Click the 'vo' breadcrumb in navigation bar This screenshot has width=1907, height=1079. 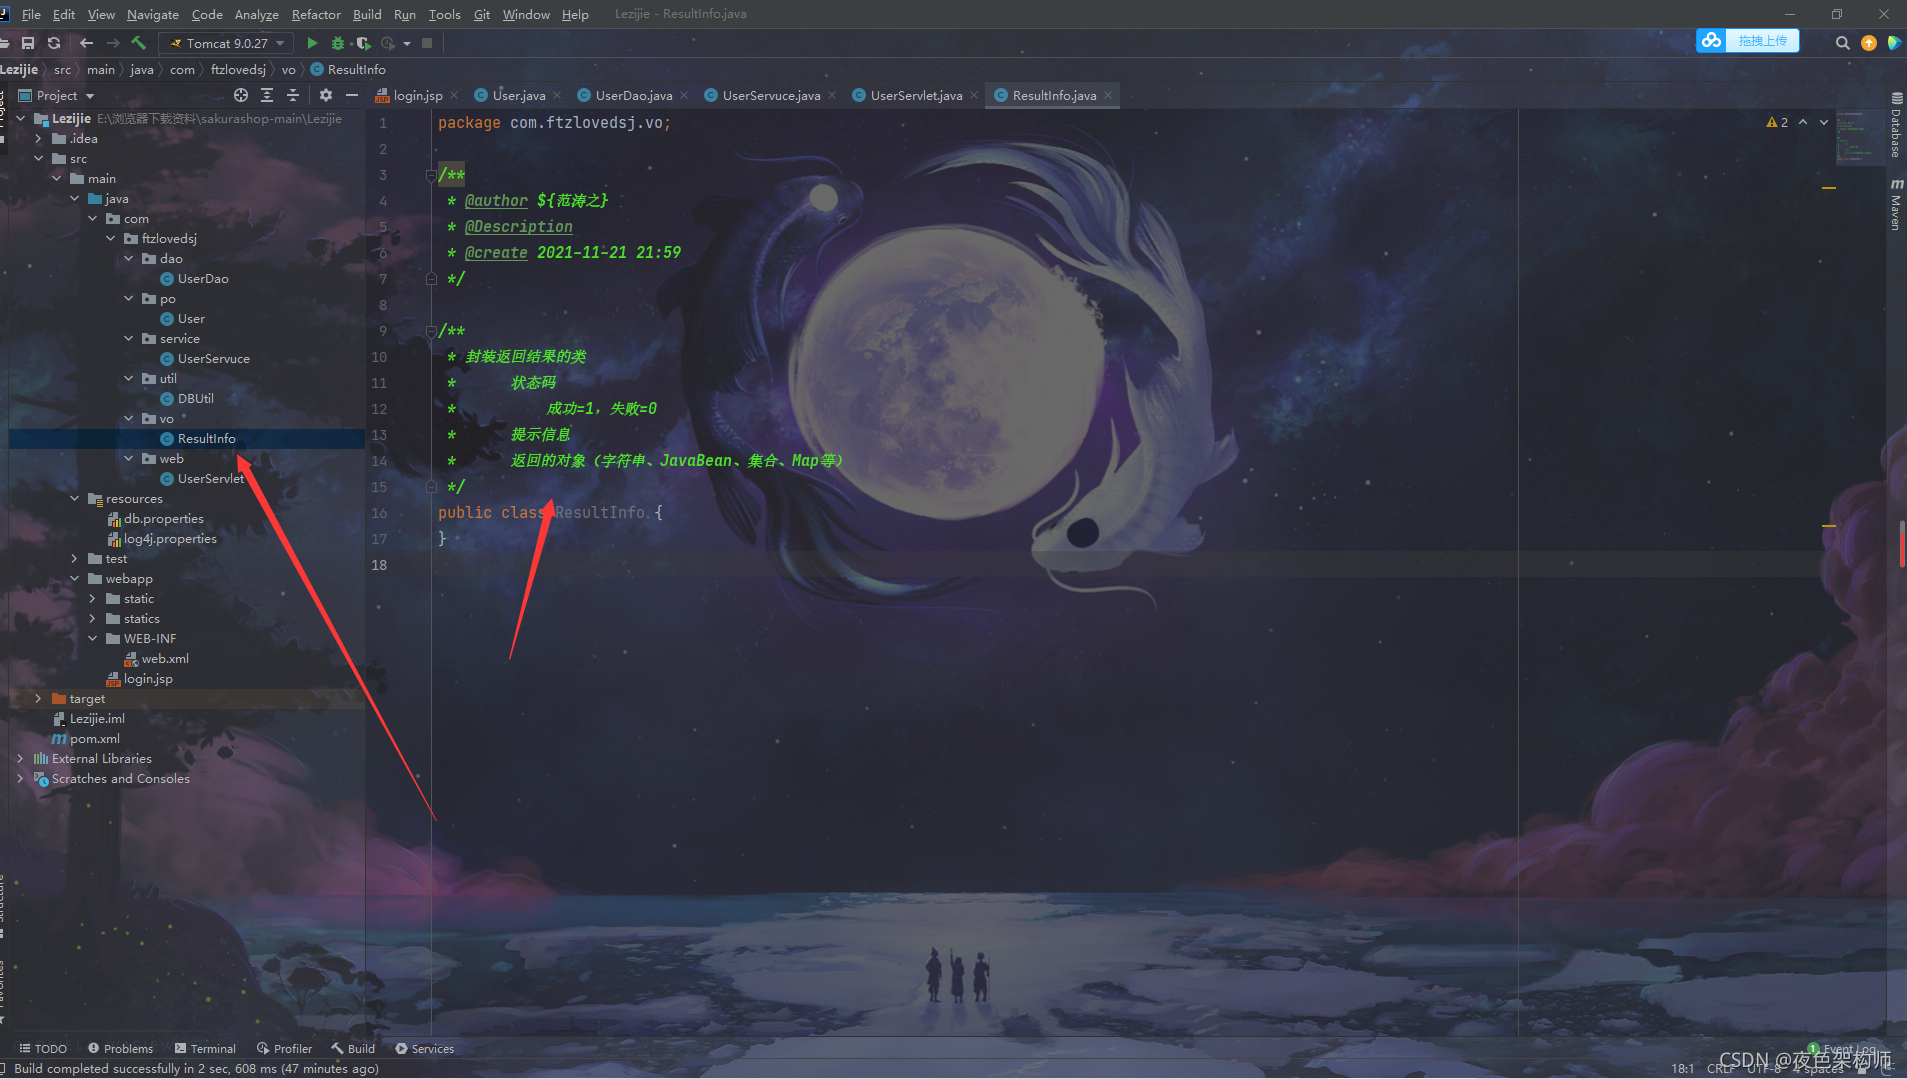point(288,69)
